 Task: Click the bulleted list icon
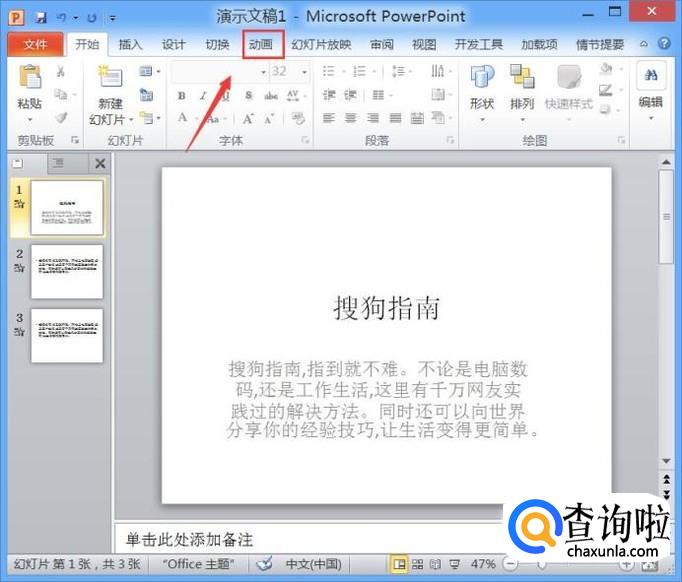pyautogui.click(x=329, y=71)
